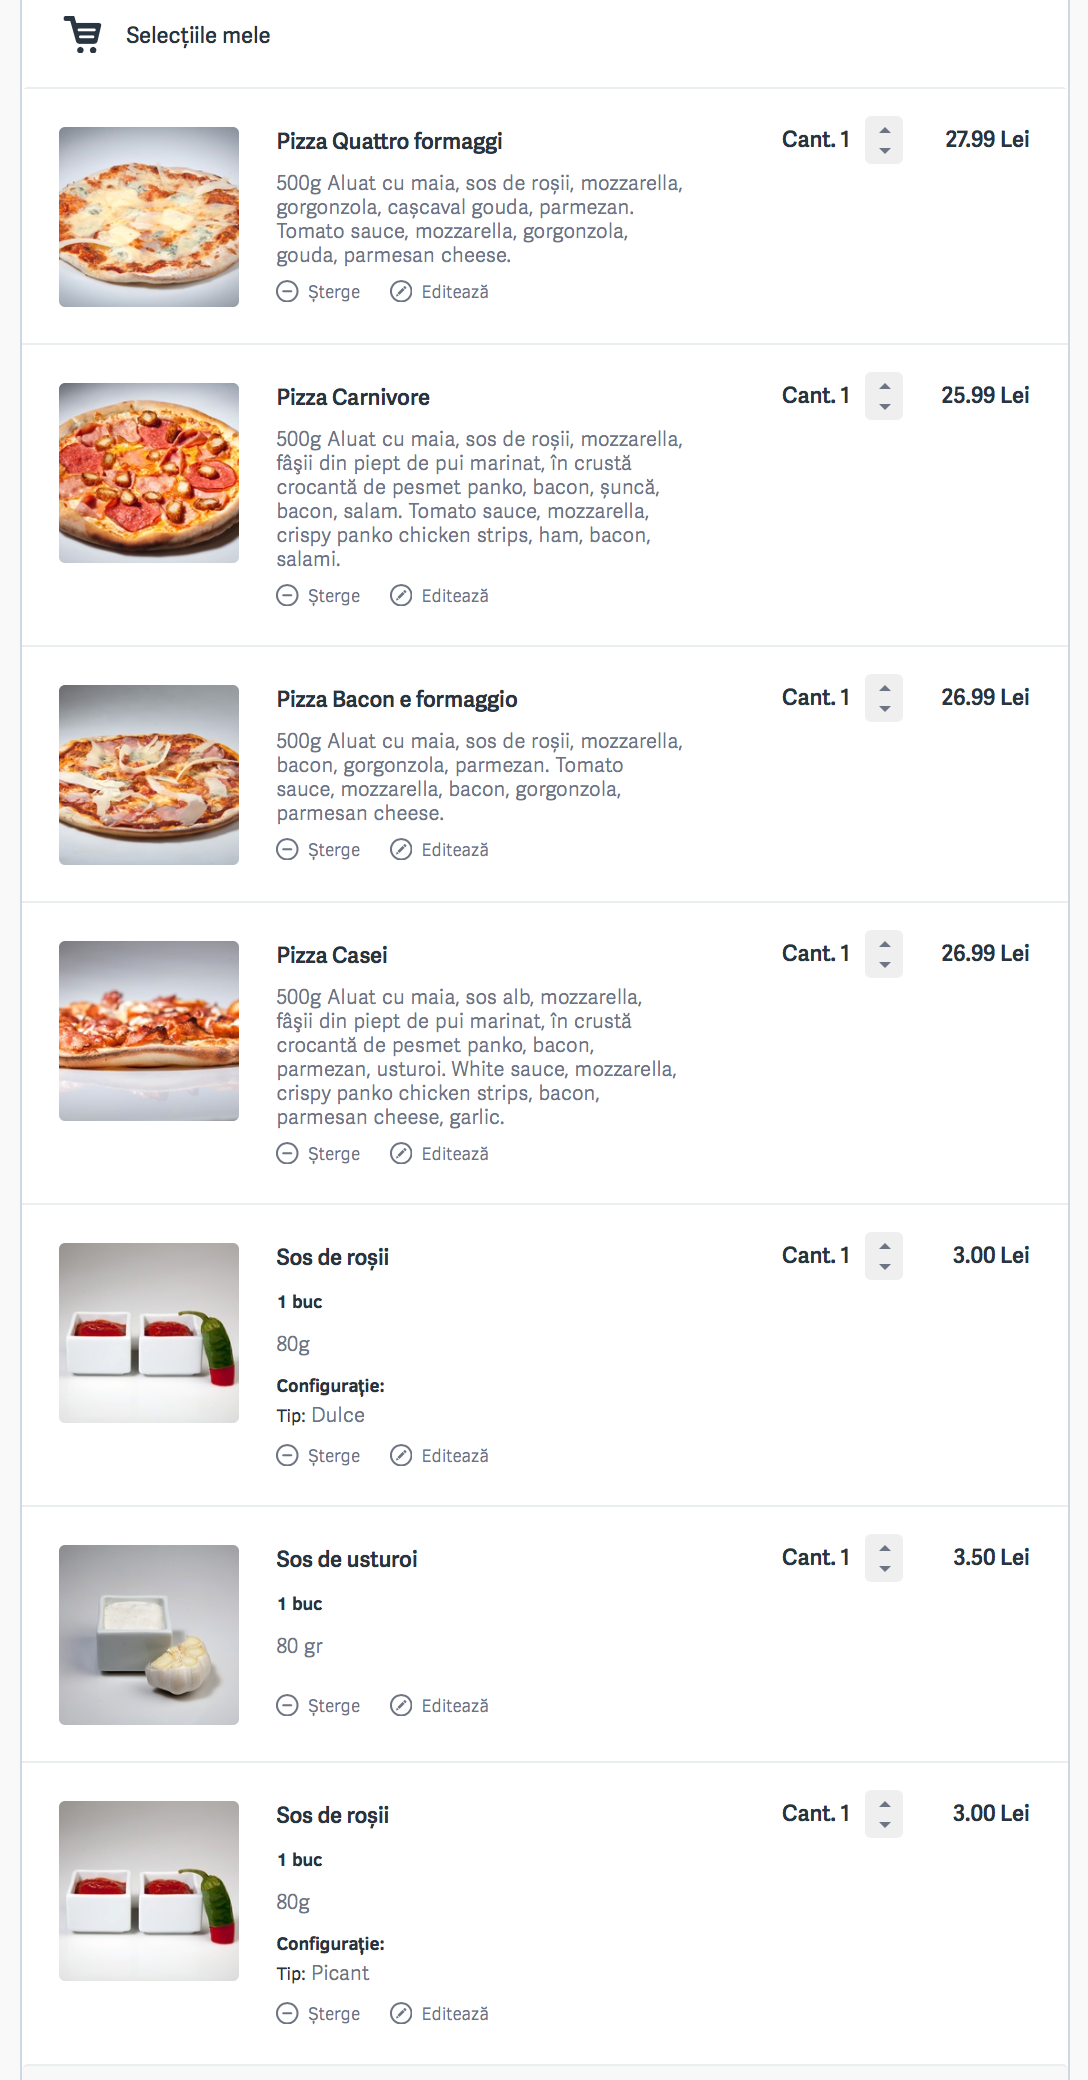
Task: Click the Editează pencil icon for Pizza Casei
Action: [401, 1154]
